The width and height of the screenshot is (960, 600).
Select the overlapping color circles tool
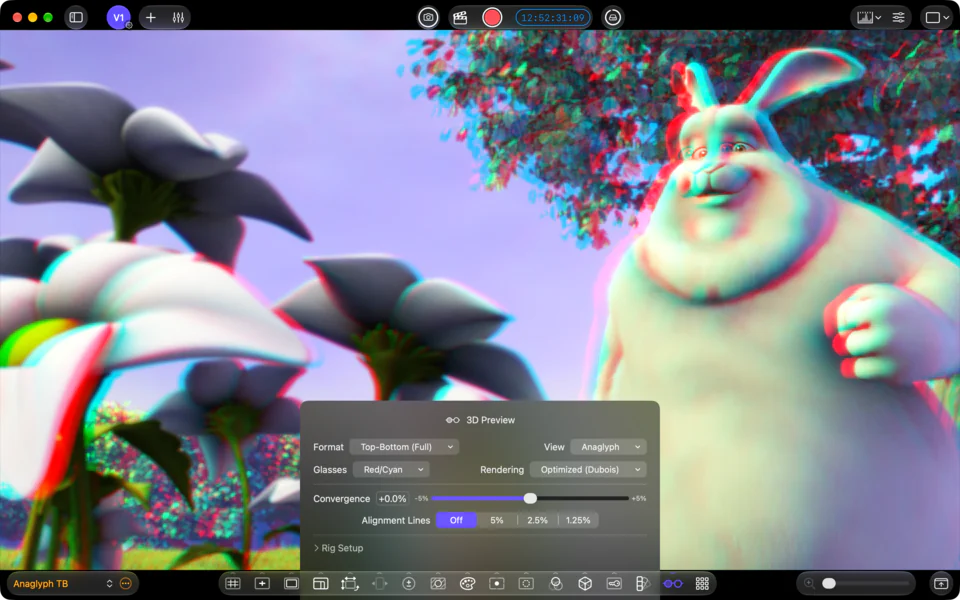(x=556, y=583)
